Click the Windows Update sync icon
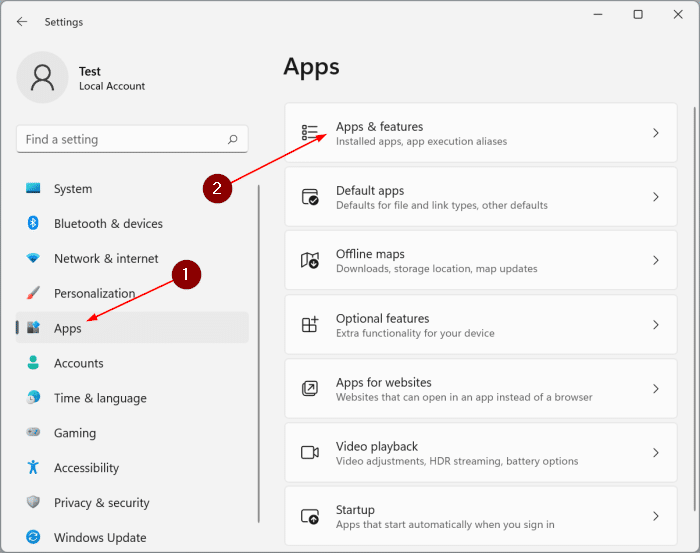Viewport: 700px width, 553px height. [33, 536]
